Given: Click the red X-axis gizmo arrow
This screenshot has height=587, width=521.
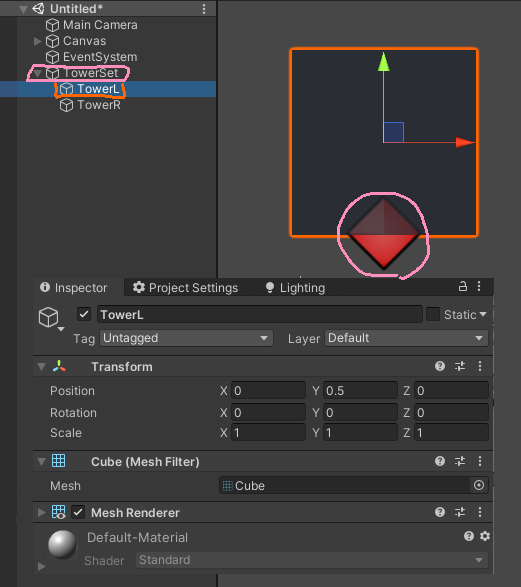Looking at the screenshot, I should 465,142.
